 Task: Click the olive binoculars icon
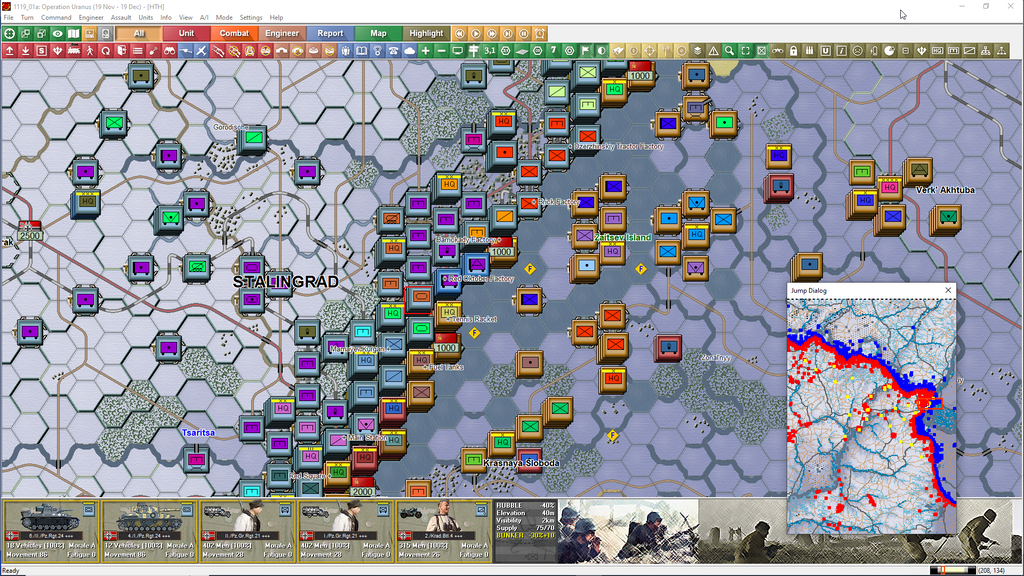778,50
